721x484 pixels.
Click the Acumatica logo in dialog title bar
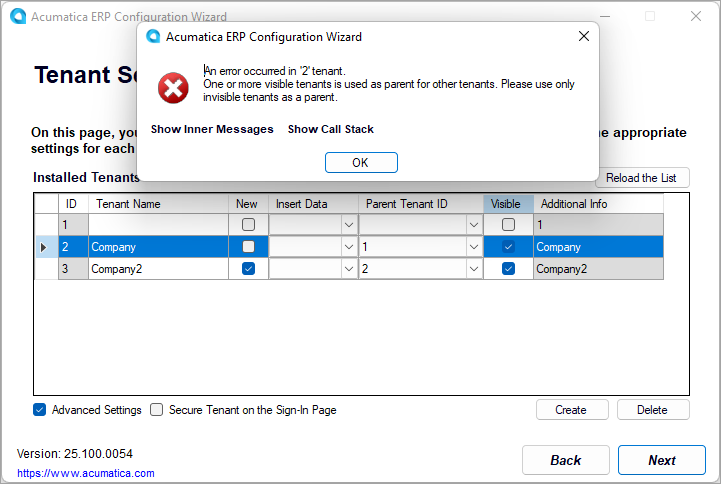click(153, 37)
